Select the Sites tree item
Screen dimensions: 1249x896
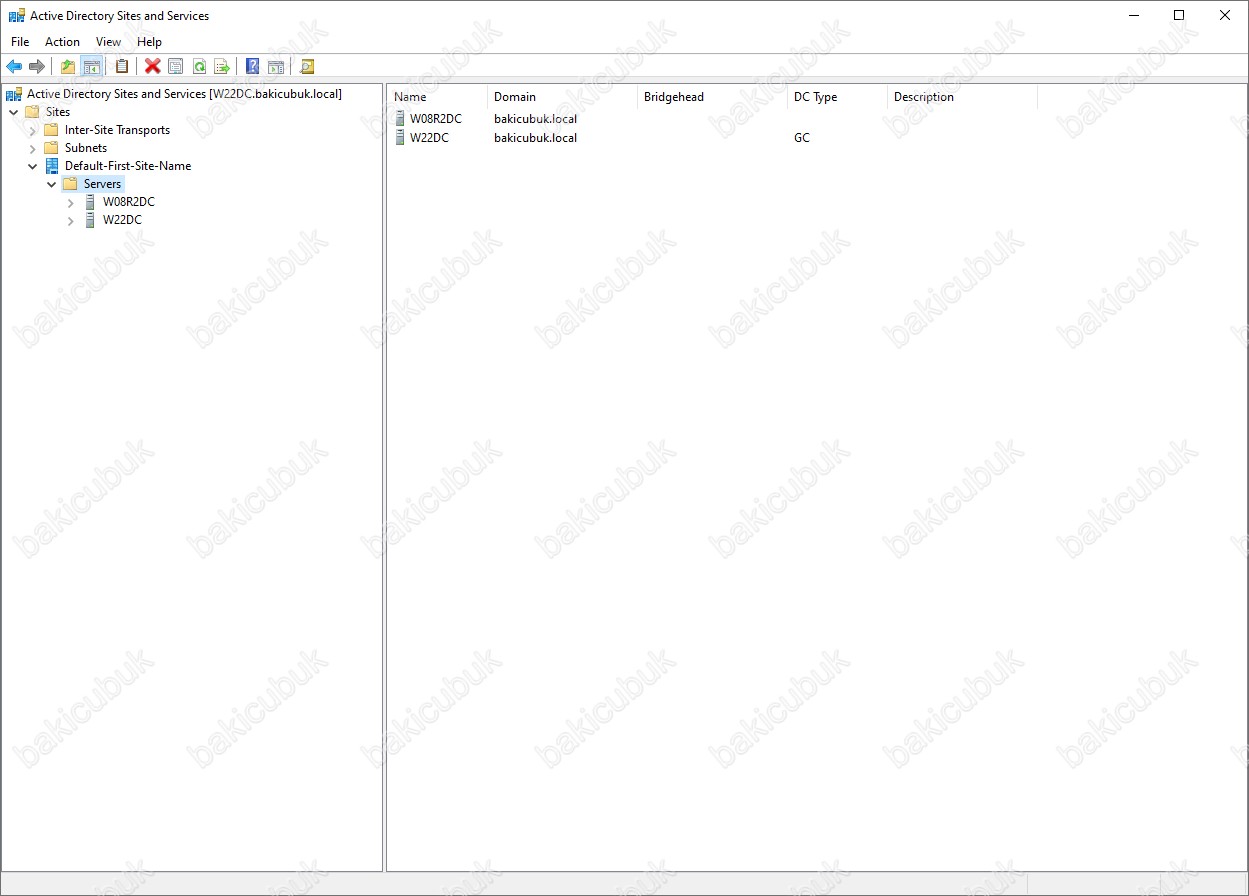click(58, 112)
